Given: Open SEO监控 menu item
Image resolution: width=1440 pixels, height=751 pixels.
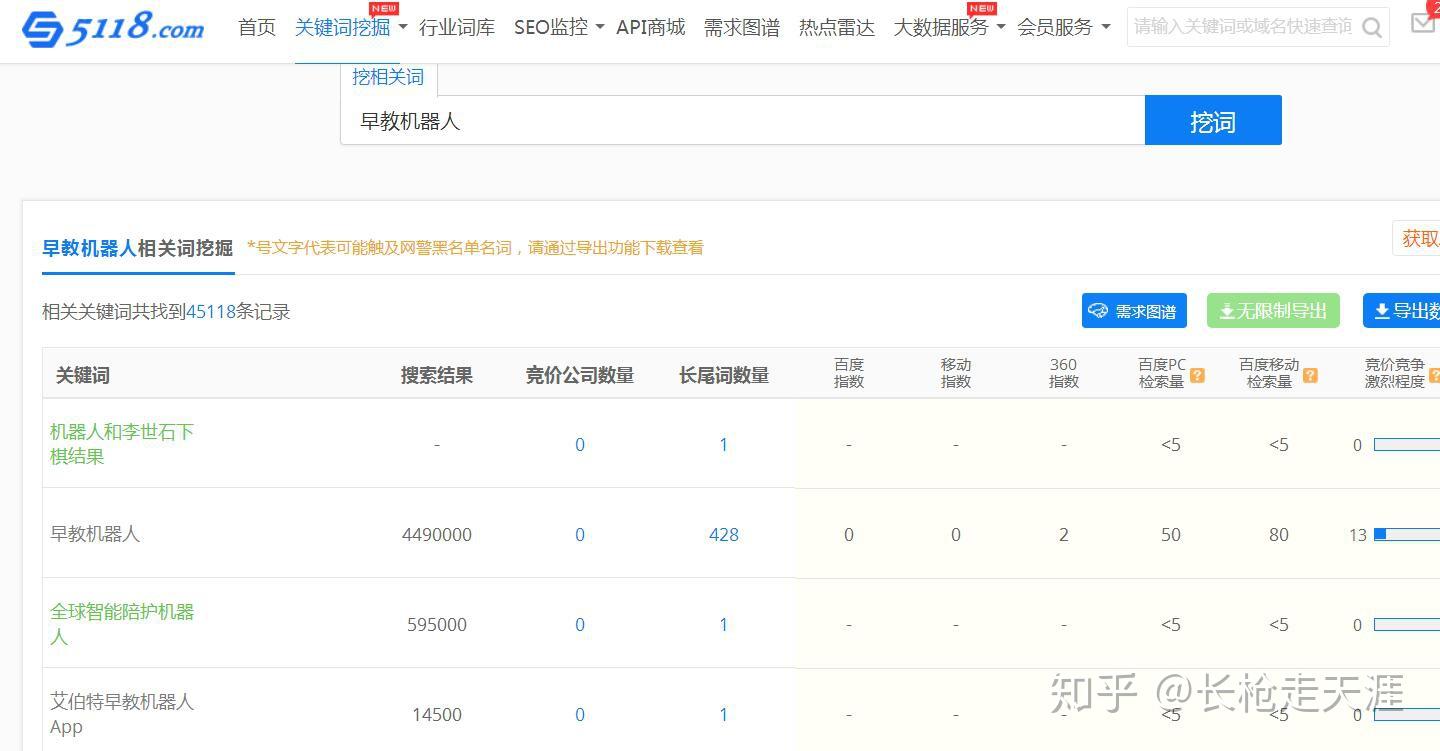Looking at the screenshot, I should pyautogui.click(x=551, y=28).
